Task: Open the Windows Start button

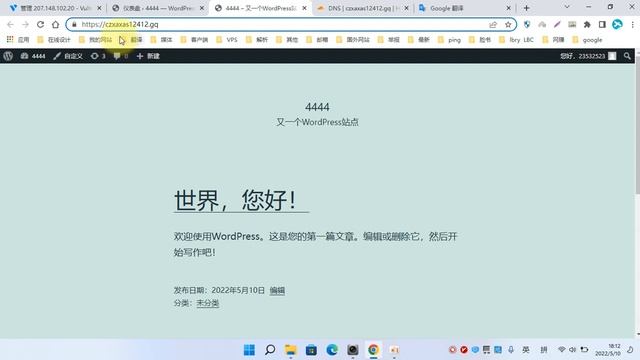Action: [x=249, y=350]
